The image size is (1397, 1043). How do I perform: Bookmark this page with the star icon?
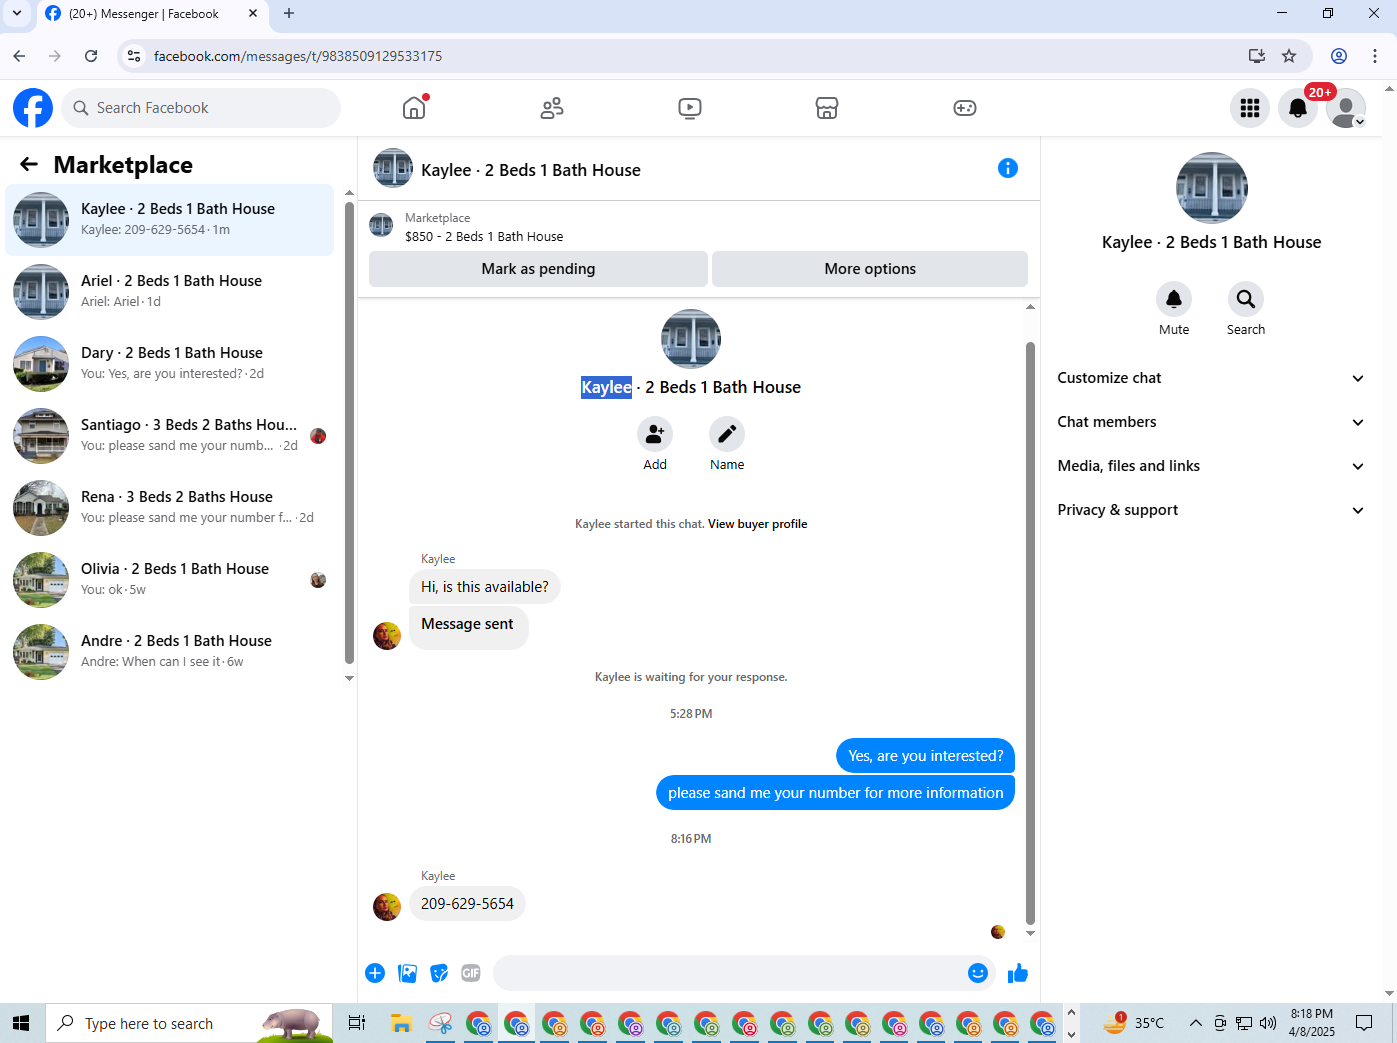(x=1289, y=56)
